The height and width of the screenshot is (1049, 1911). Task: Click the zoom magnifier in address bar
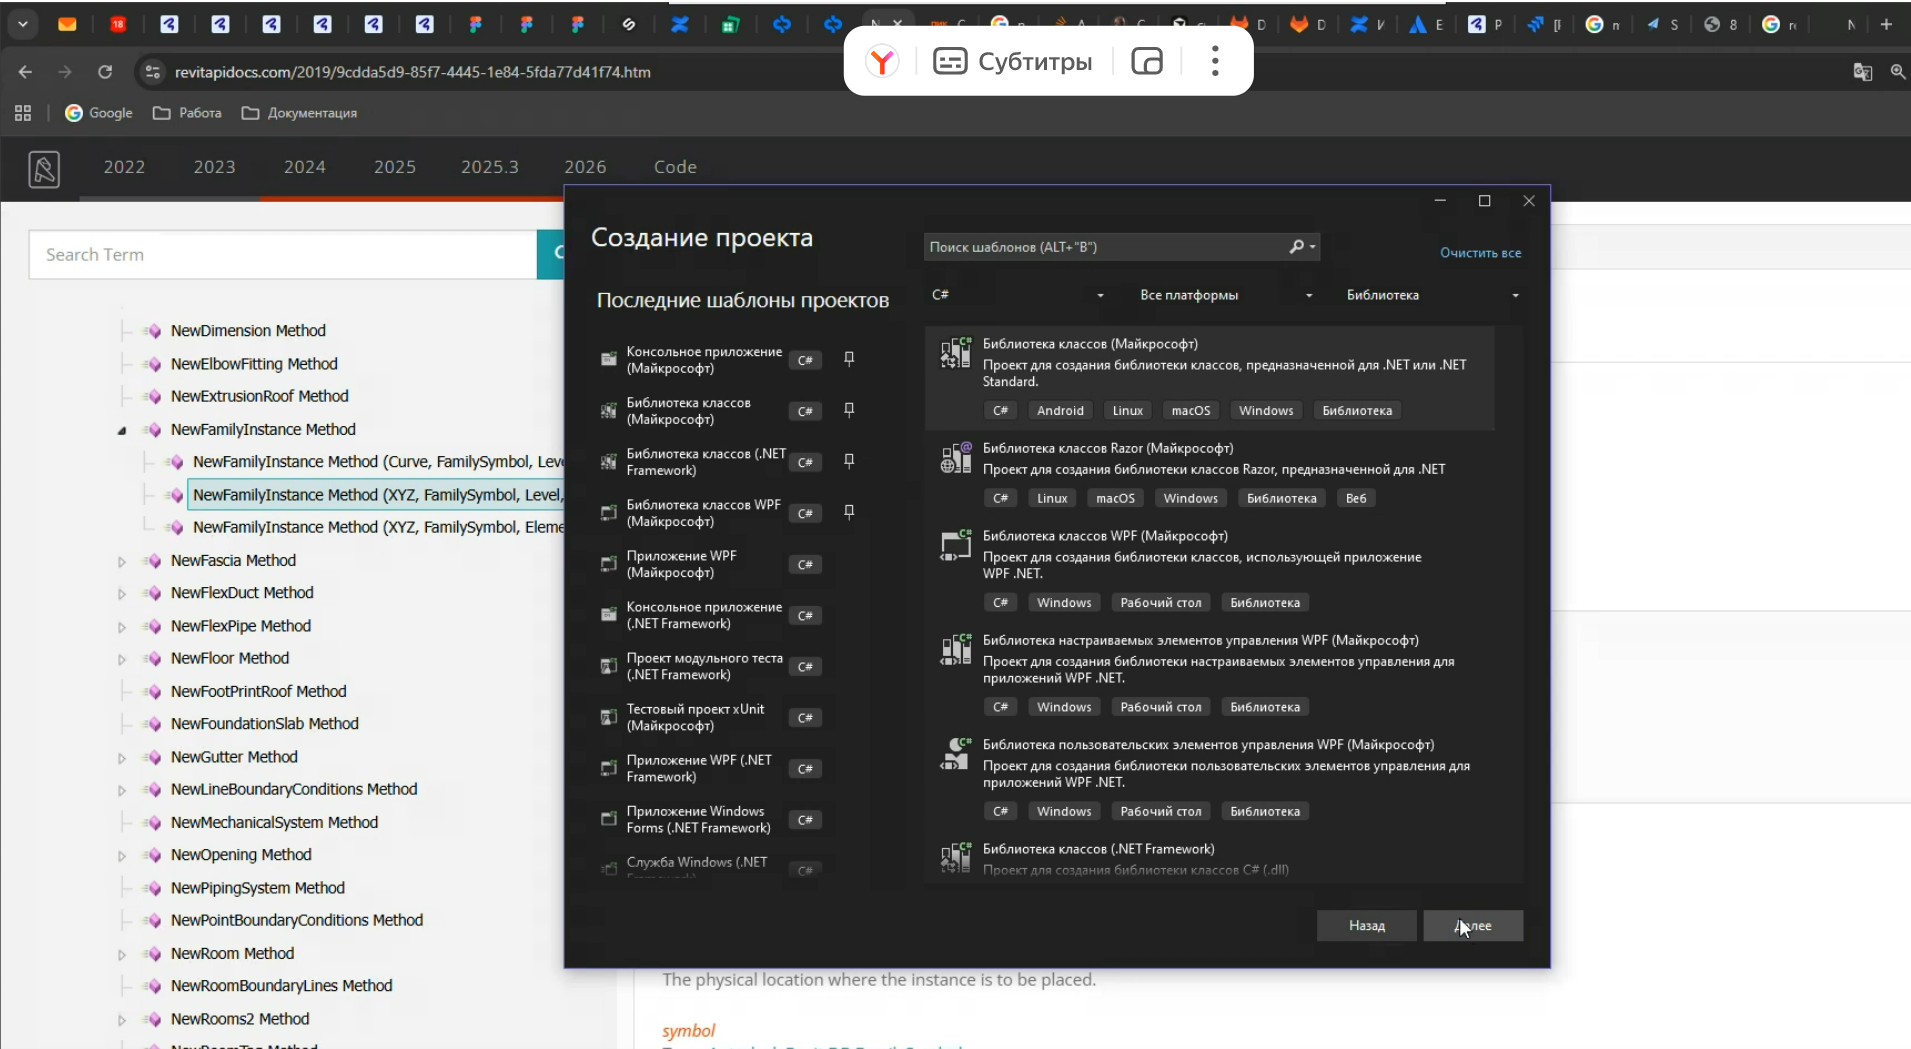[x=1897, y=72]
